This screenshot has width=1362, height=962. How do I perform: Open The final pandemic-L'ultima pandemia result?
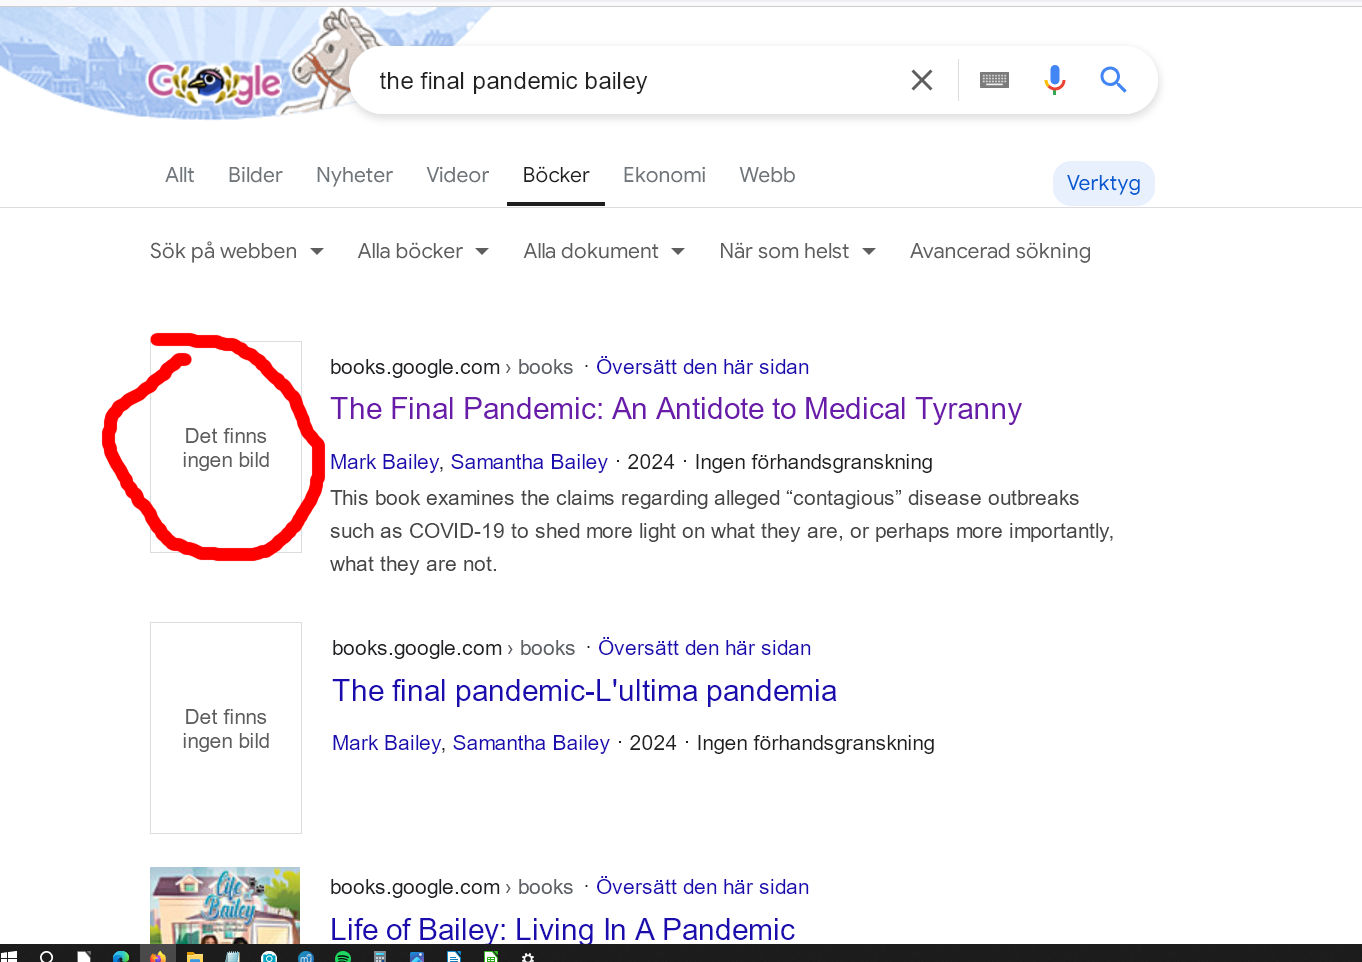[x=584, y=691]
